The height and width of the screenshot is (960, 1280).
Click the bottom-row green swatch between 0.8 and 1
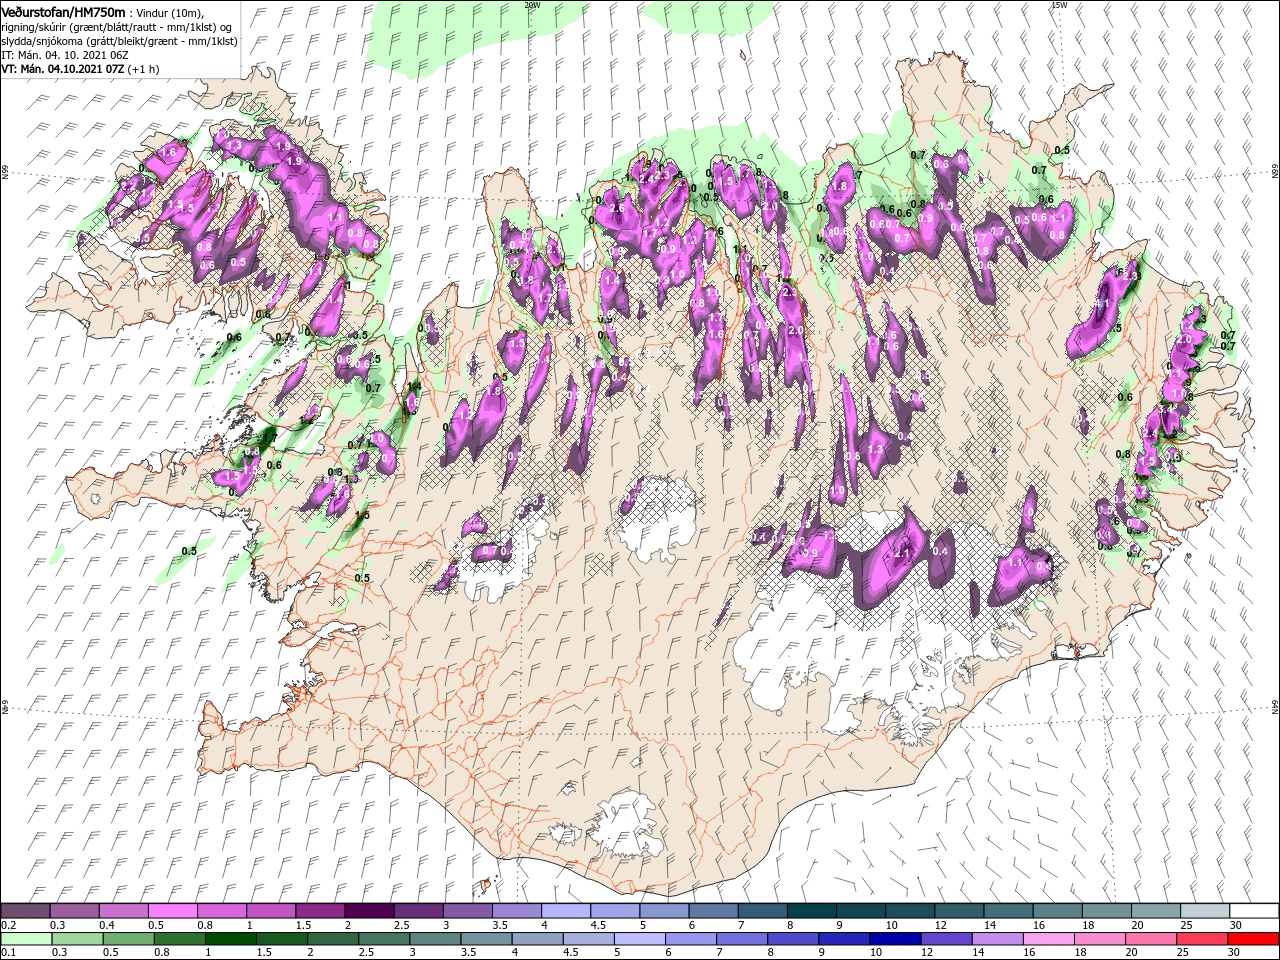[180, 939]
